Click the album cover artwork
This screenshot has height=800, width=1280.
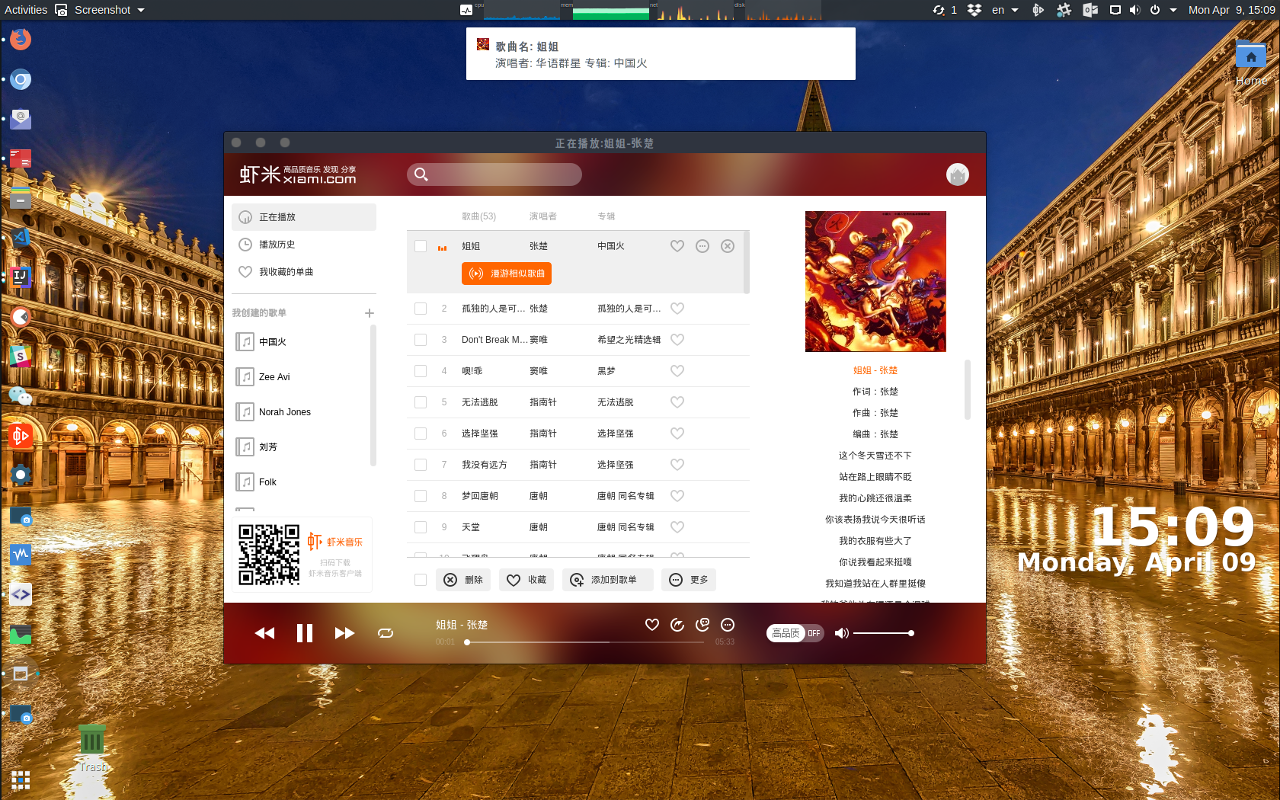point(875,281)
